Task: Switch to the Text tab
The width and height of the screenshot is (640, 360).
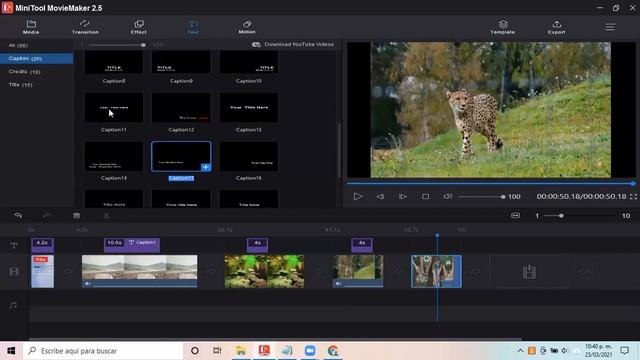Action: pos(193,27)
